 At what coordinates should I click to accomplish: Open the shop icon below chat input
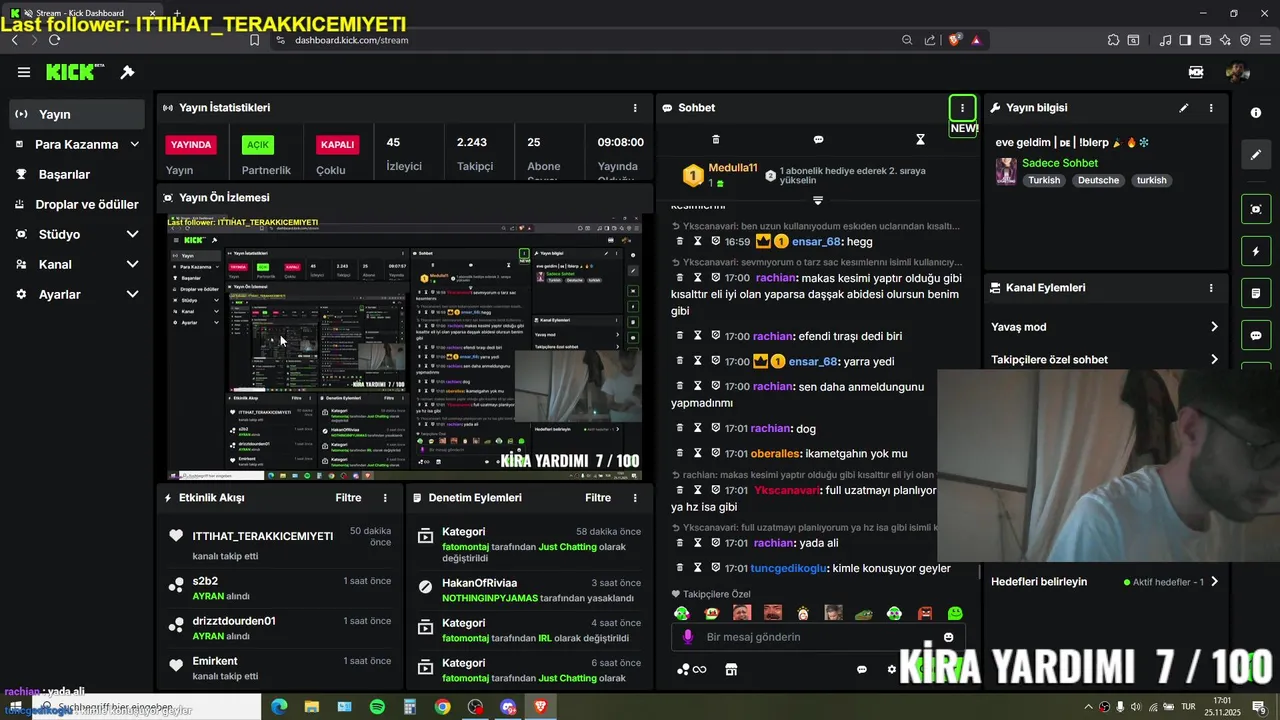coord(731,669)
